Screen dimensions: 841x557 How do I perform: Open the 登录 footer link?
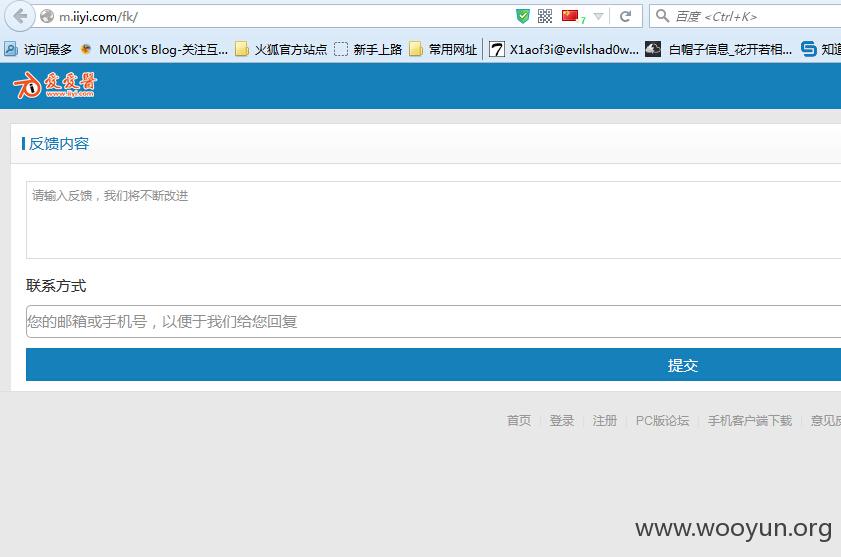[562, 421]
